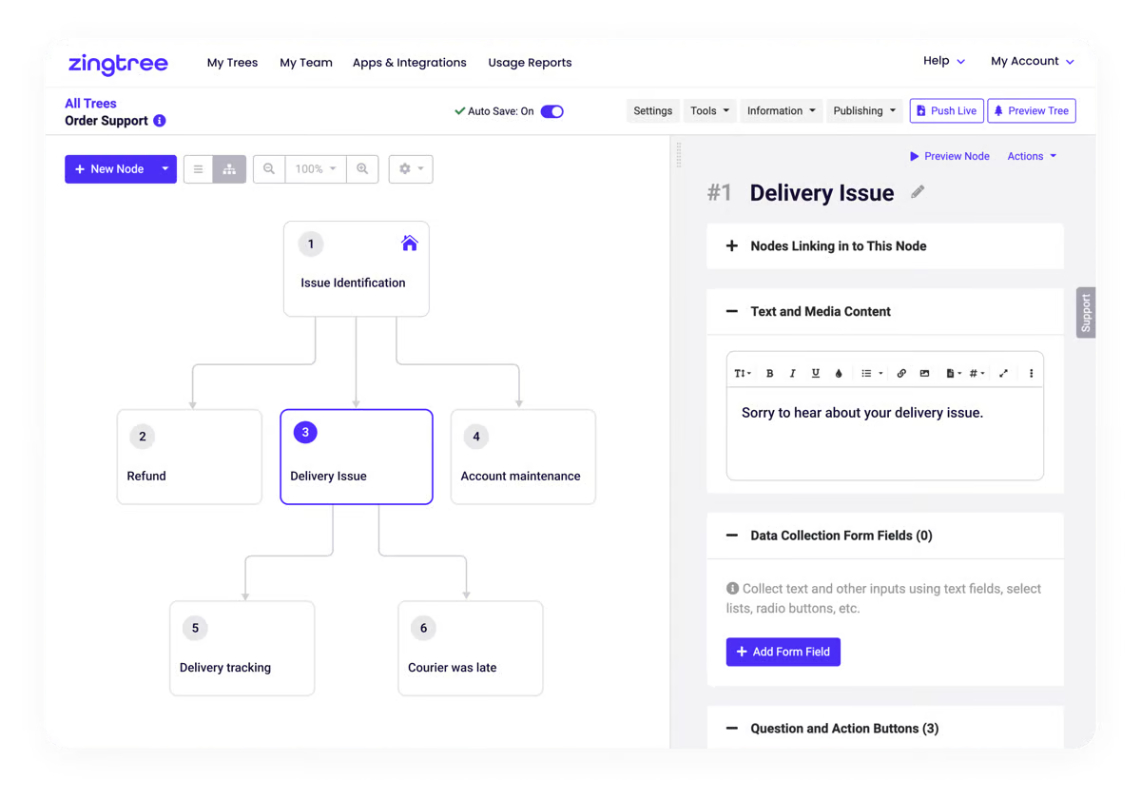The height and width of the screenshot is (800, 1141).
Task: Apply bold formatting in text editor
Action: pos(769,373)
